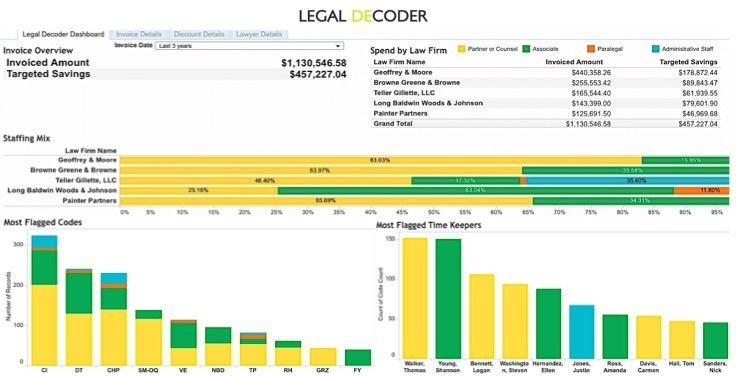Click the Walker, Thomas yellow bar
Viewport: 736px width, 378px height.
coord(415,298)
